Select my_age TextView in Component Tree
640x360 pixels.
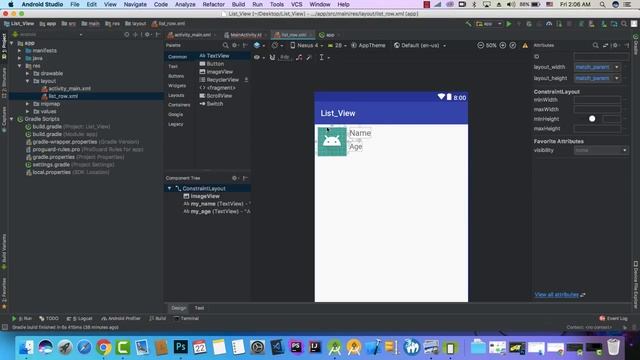(x=217, y=211)
